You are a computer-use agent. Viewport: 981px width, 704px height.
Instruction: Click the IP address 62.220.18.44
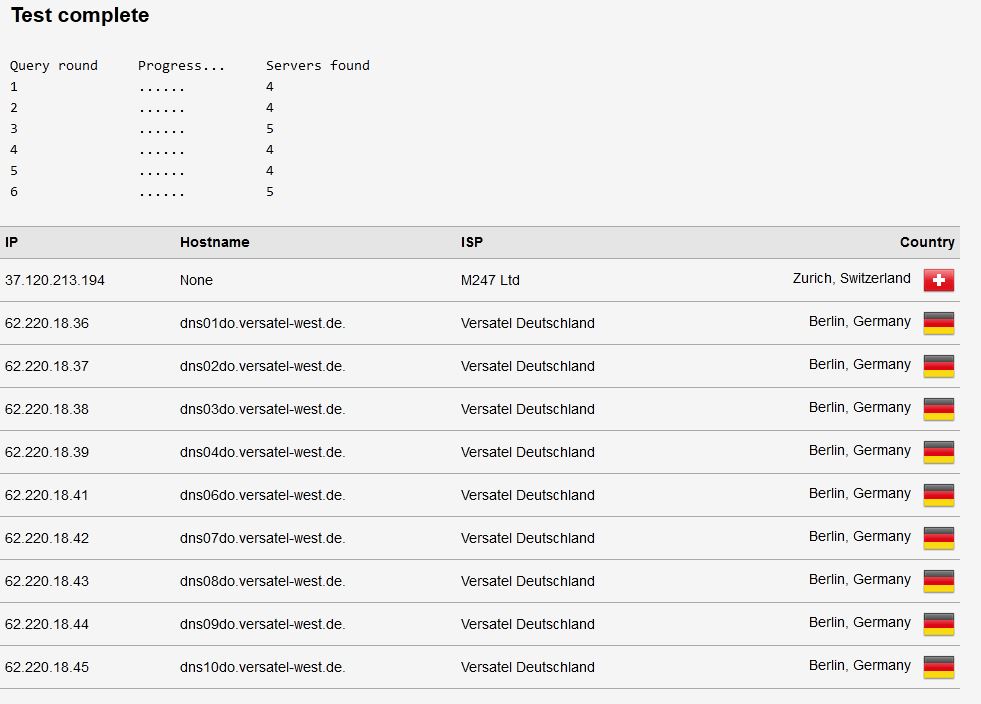click(x=47, y=624)
